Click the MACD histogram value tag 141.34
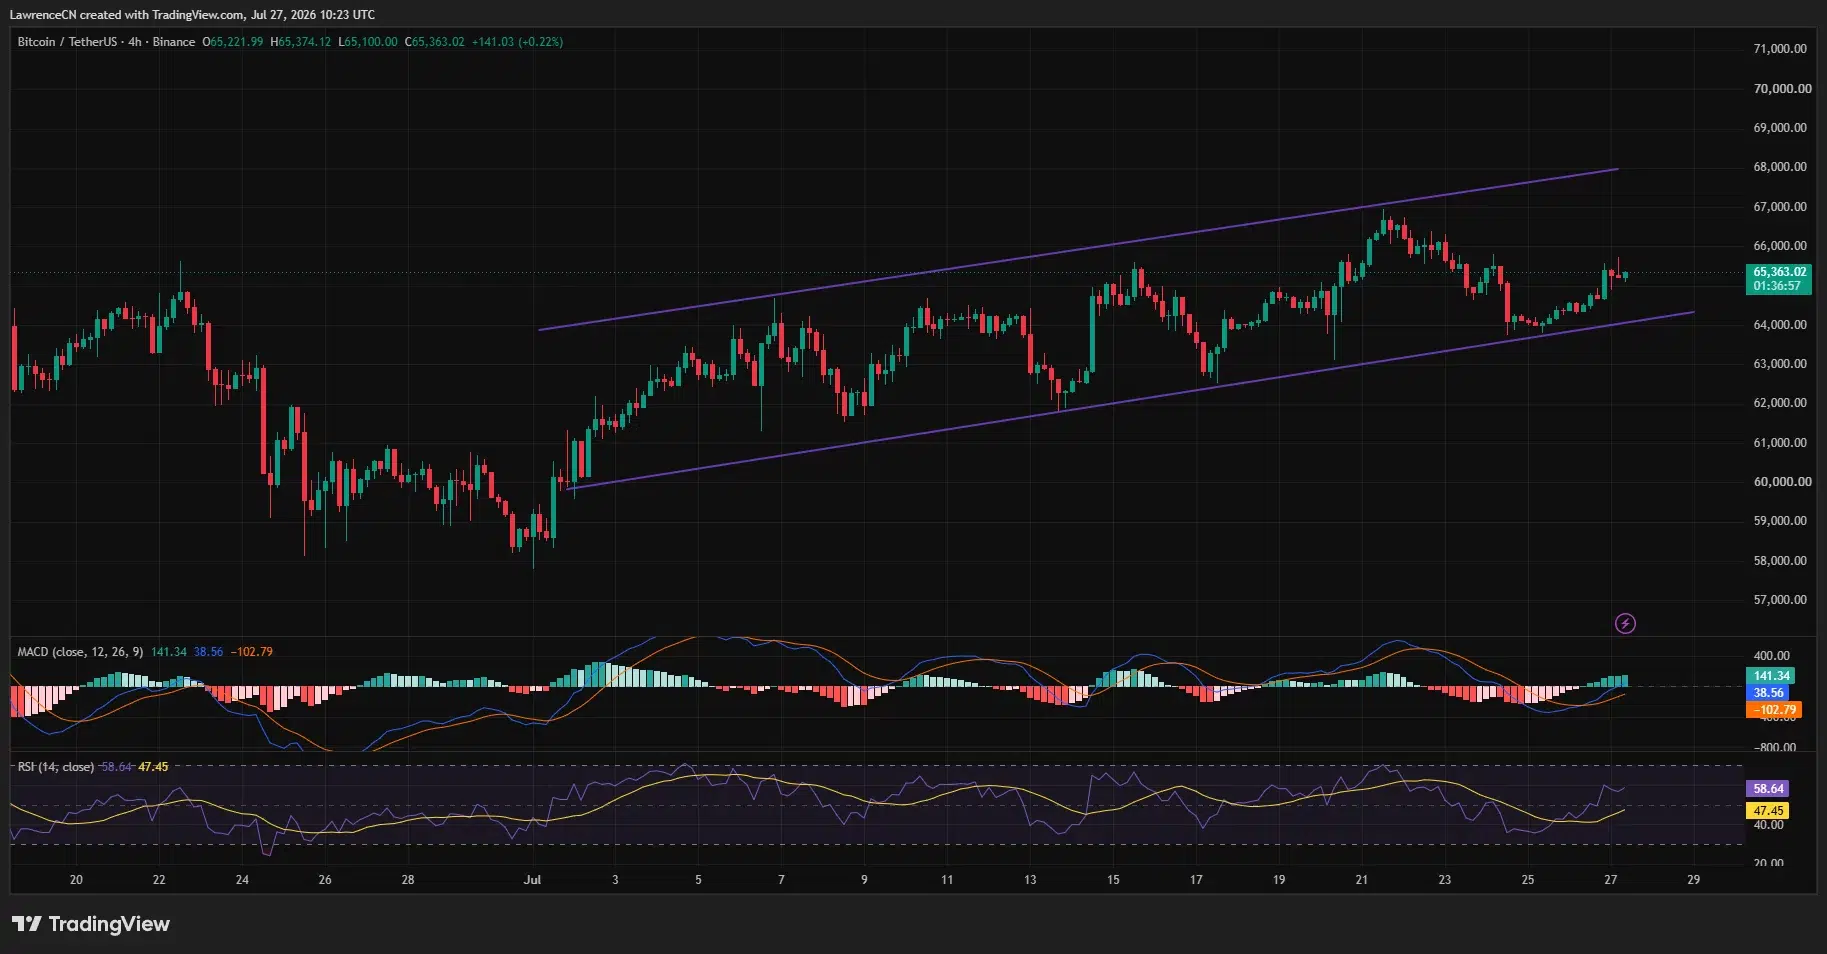Image resolution: width=1827 pixels, height=954 pixels. (x=1771, y=676)
